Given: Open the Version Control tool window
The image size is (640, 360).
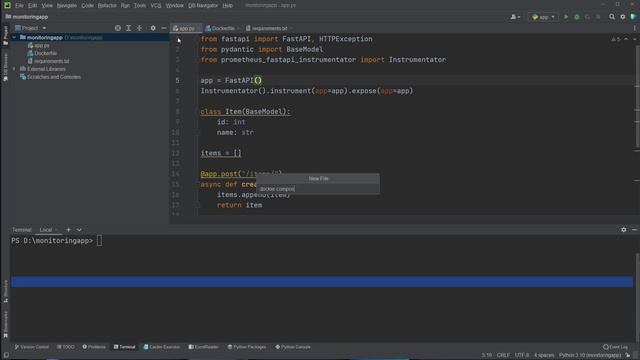Looking at the screenshot, I should pos(31,347).
